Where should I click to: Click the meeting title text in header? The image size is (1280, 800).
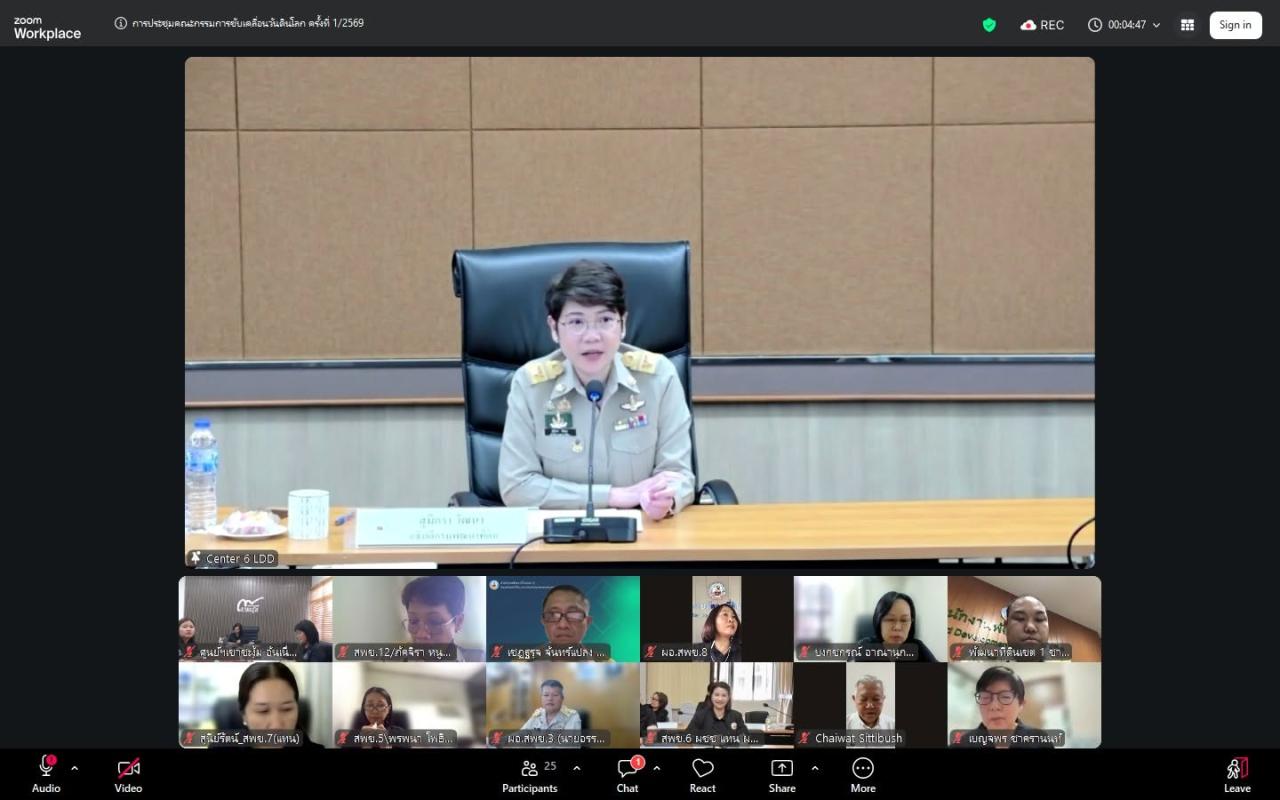pos(248,23)
